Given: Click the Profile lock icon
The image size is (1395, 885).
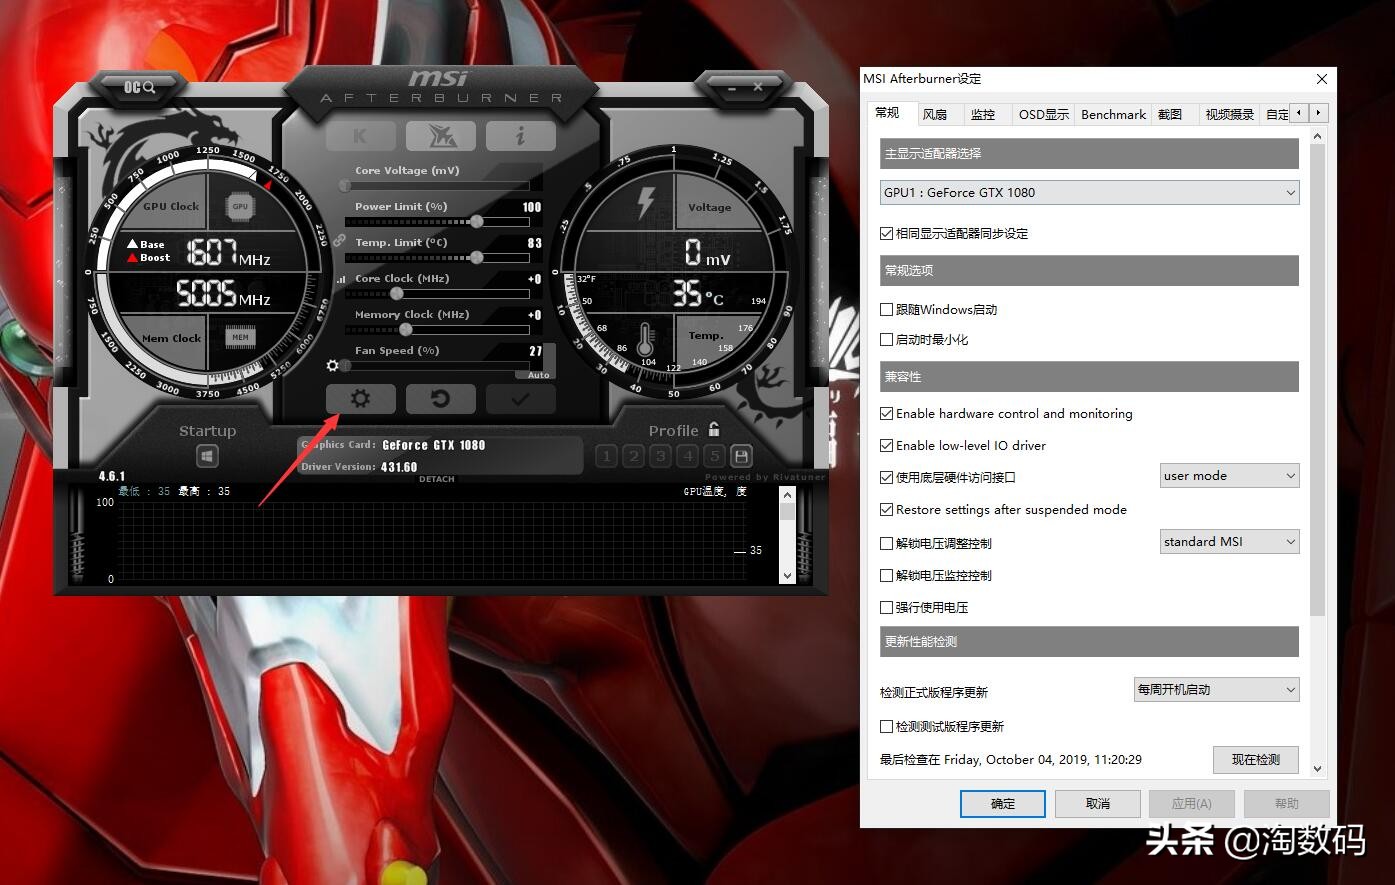Looking at the screenshot, I should tap(714, 429).
